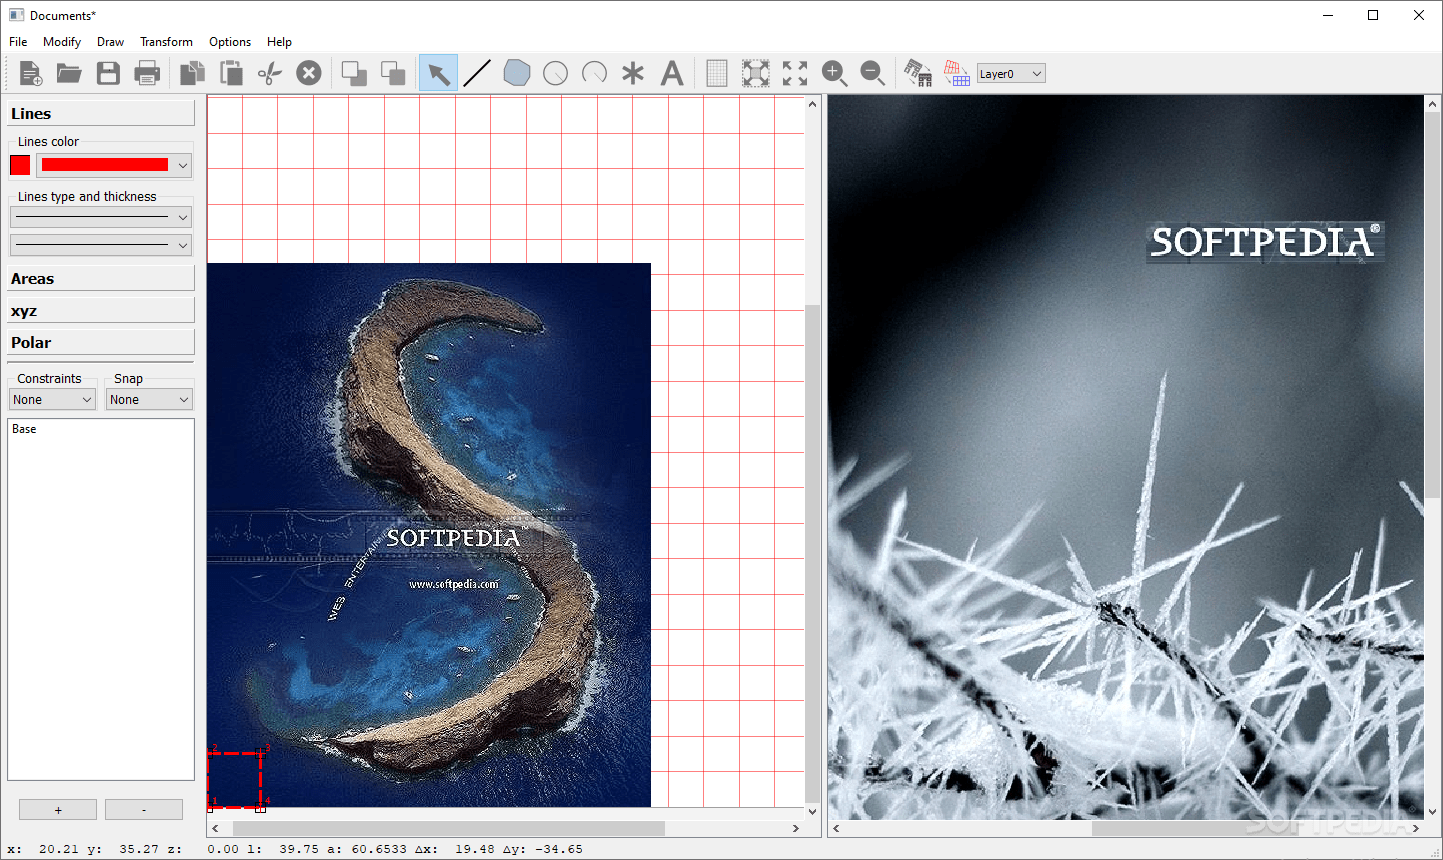Expand the Lines panel header
This screenshot has width=1443, height=860.
click(x=101, y=113)
